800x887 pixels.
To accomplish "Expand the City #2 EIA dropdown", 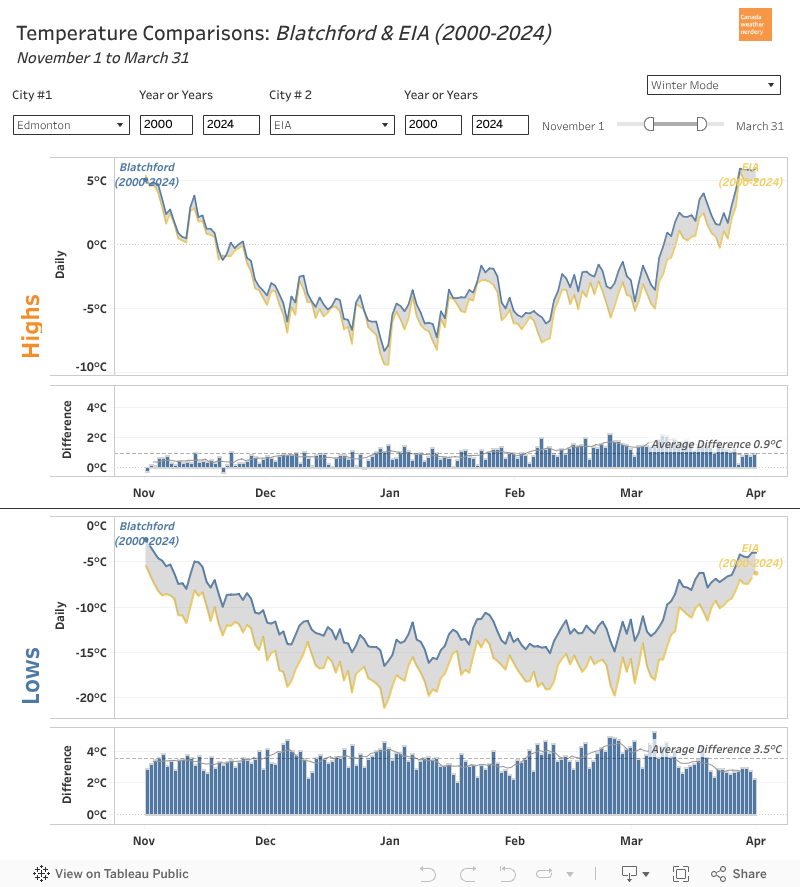I will tap(332, 125).
